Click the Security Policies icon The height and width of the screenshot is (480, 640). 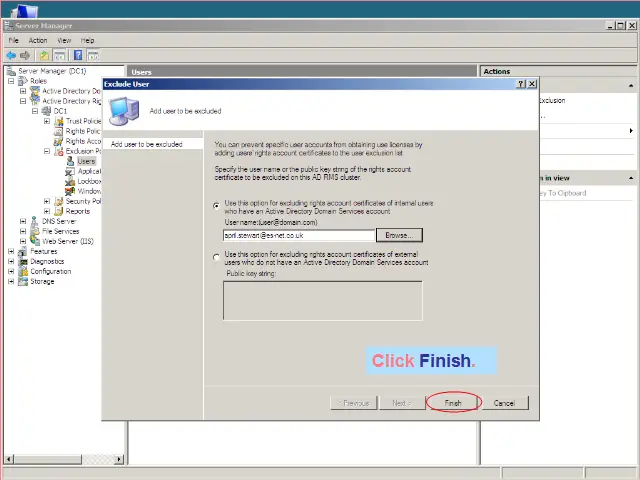pos(59,201)
